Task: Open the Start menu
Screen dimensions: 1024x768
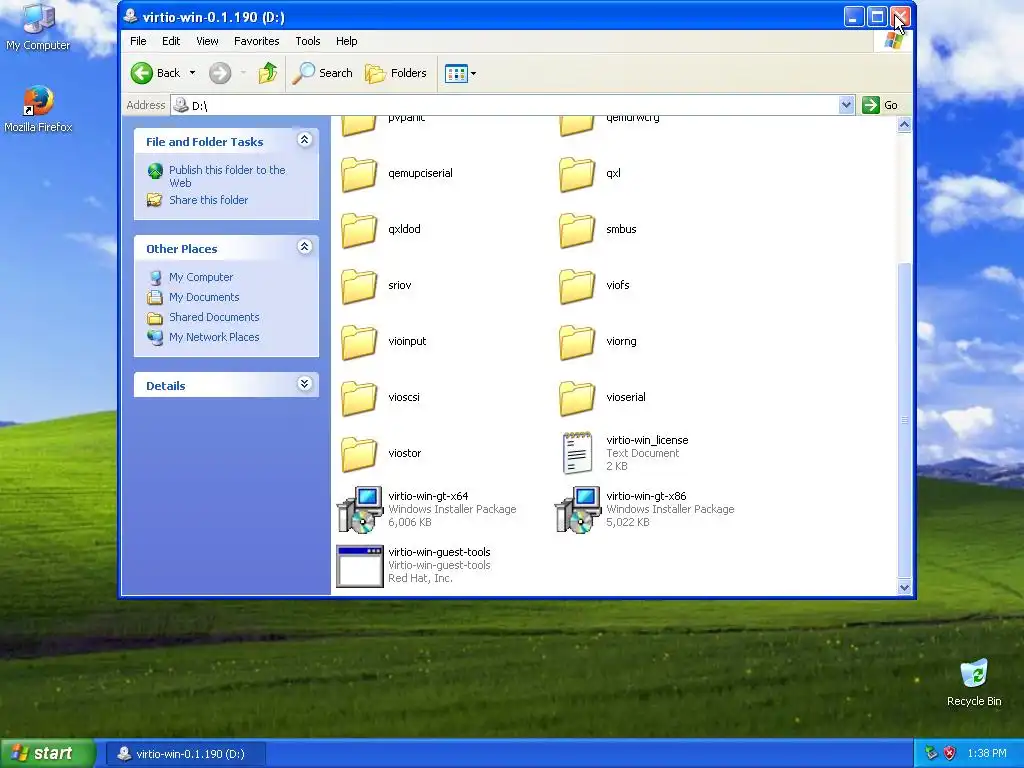Action: tap(48, 754)
